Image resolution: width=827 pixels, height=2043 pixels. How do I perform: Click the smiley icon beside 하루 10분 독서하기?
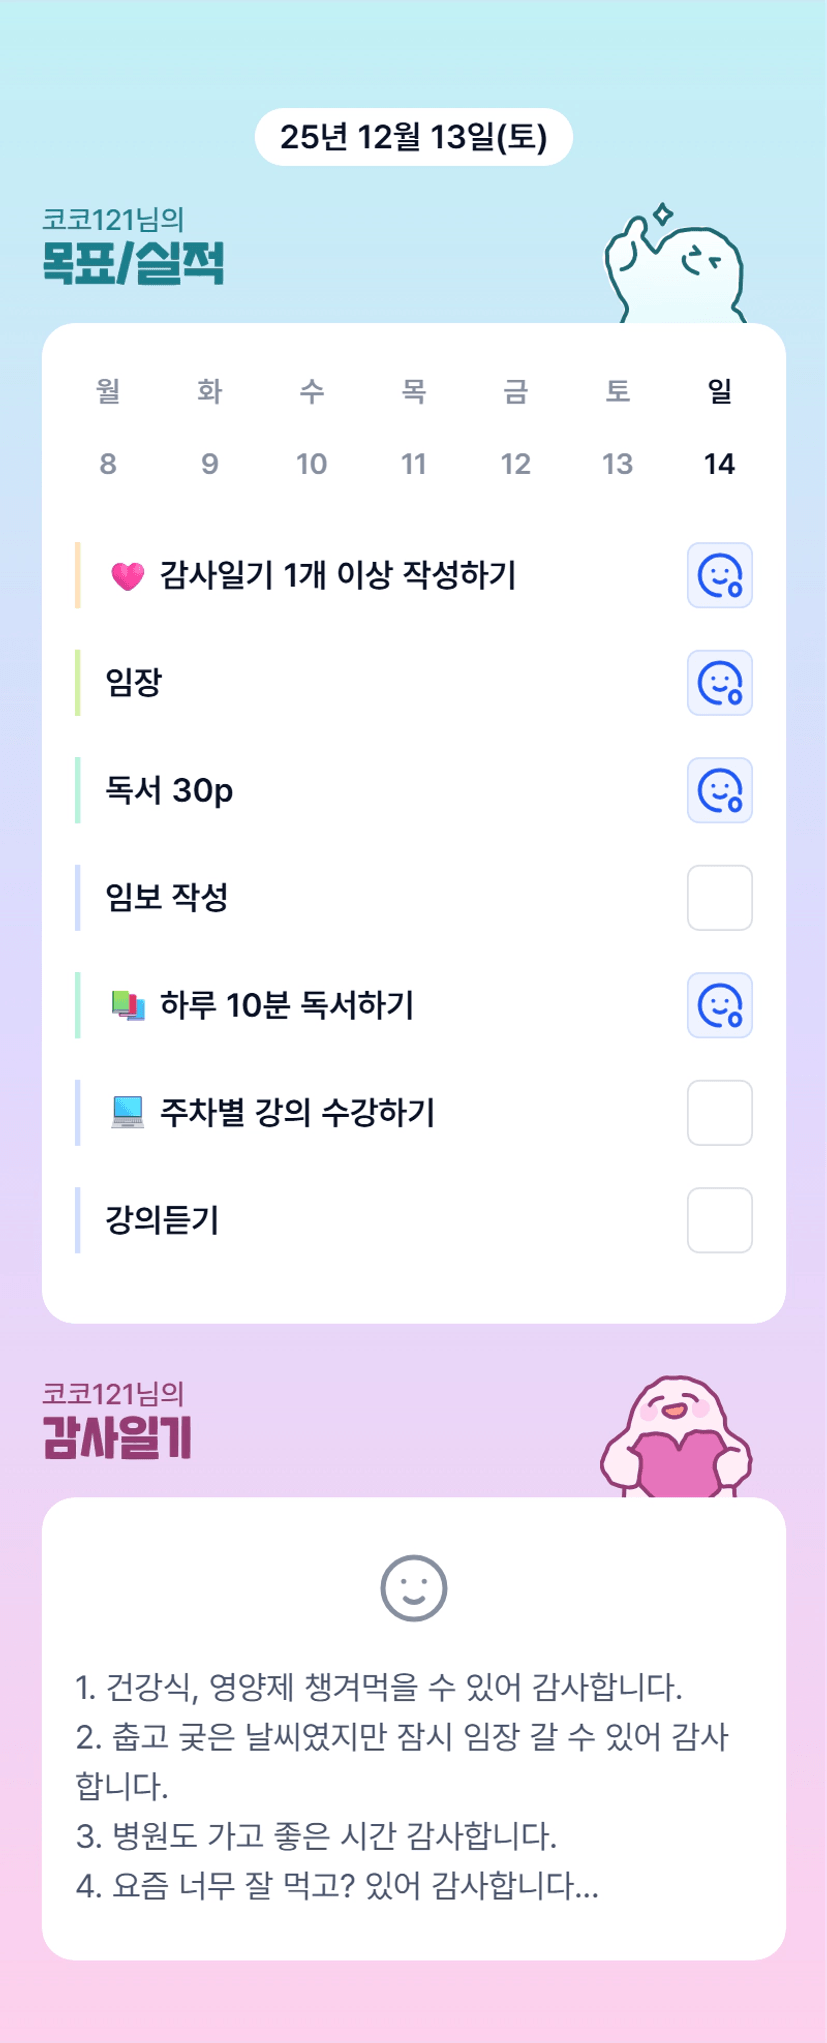pyautogui.click(x=719, y=1005)
